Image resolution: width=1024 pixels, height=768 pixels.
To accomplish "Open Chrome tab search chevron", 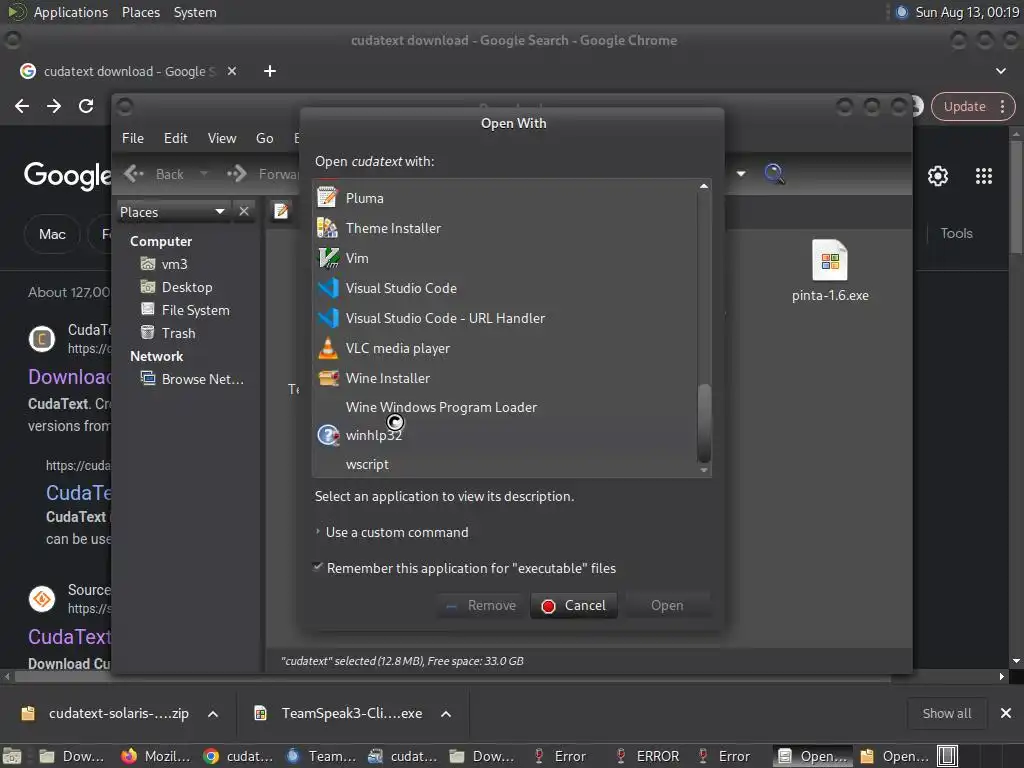I will pos(1000,71).
